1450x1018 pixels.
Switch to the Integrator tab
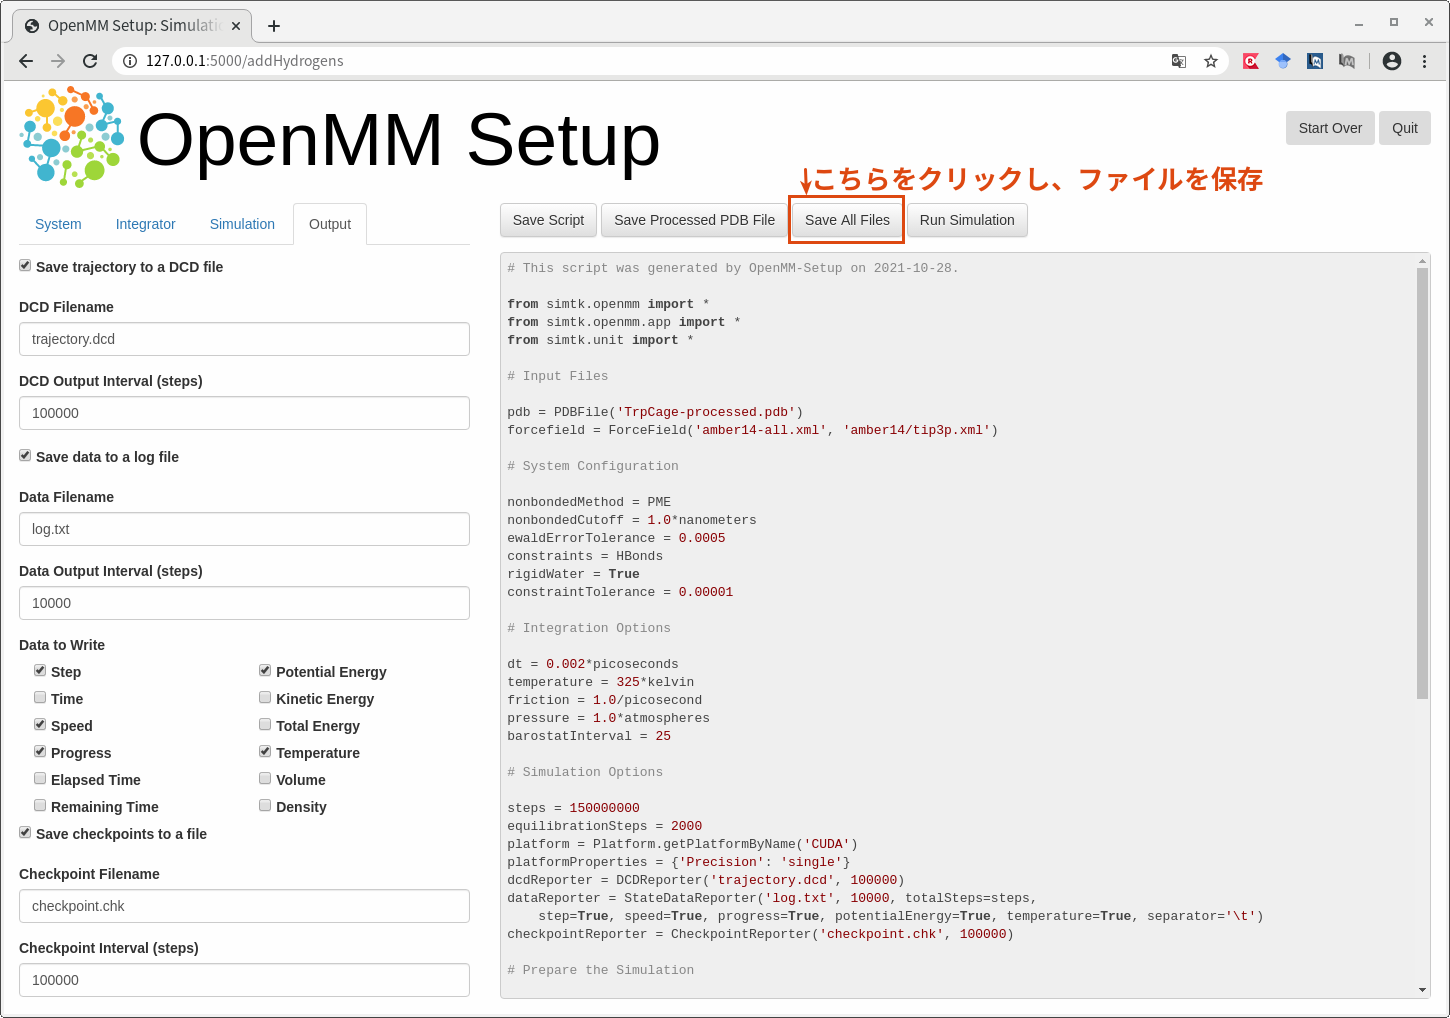145,224
